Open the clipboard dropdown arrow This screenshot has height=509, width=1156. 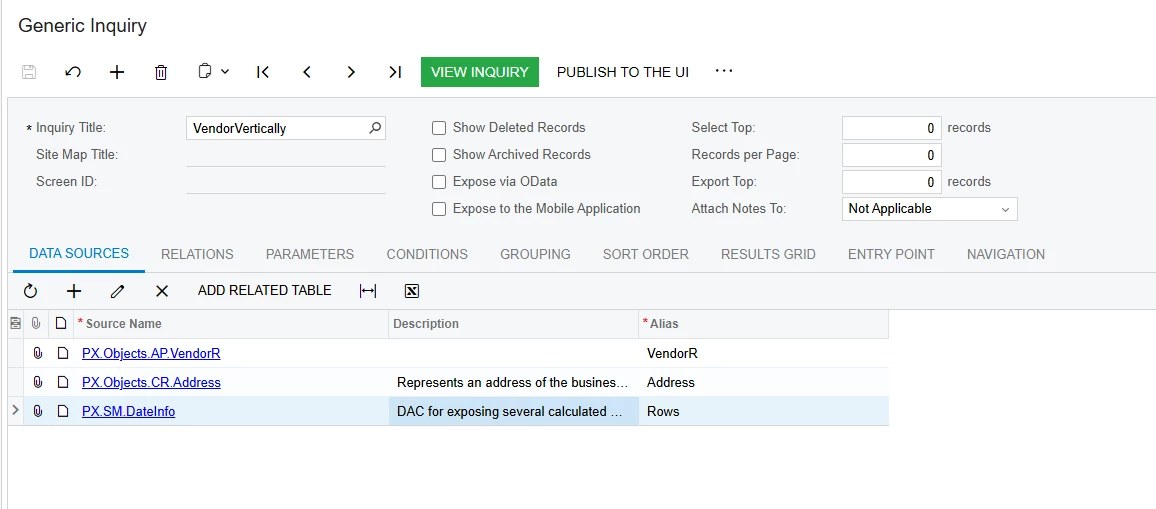[225, 72]
